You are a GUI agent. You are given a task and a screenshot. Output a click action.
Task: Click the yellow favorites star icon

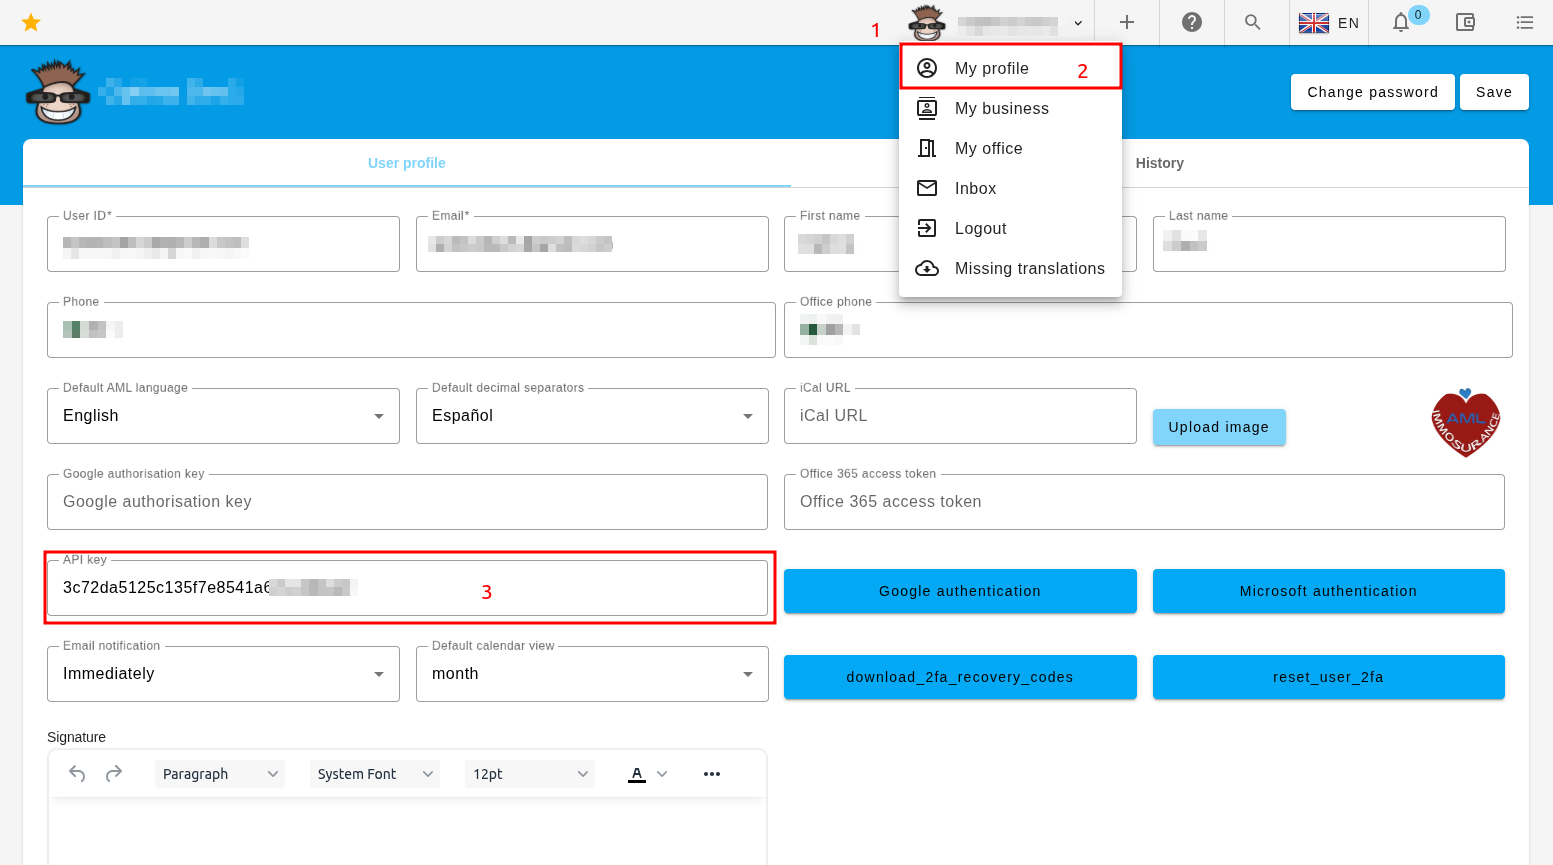pos(31,22)
